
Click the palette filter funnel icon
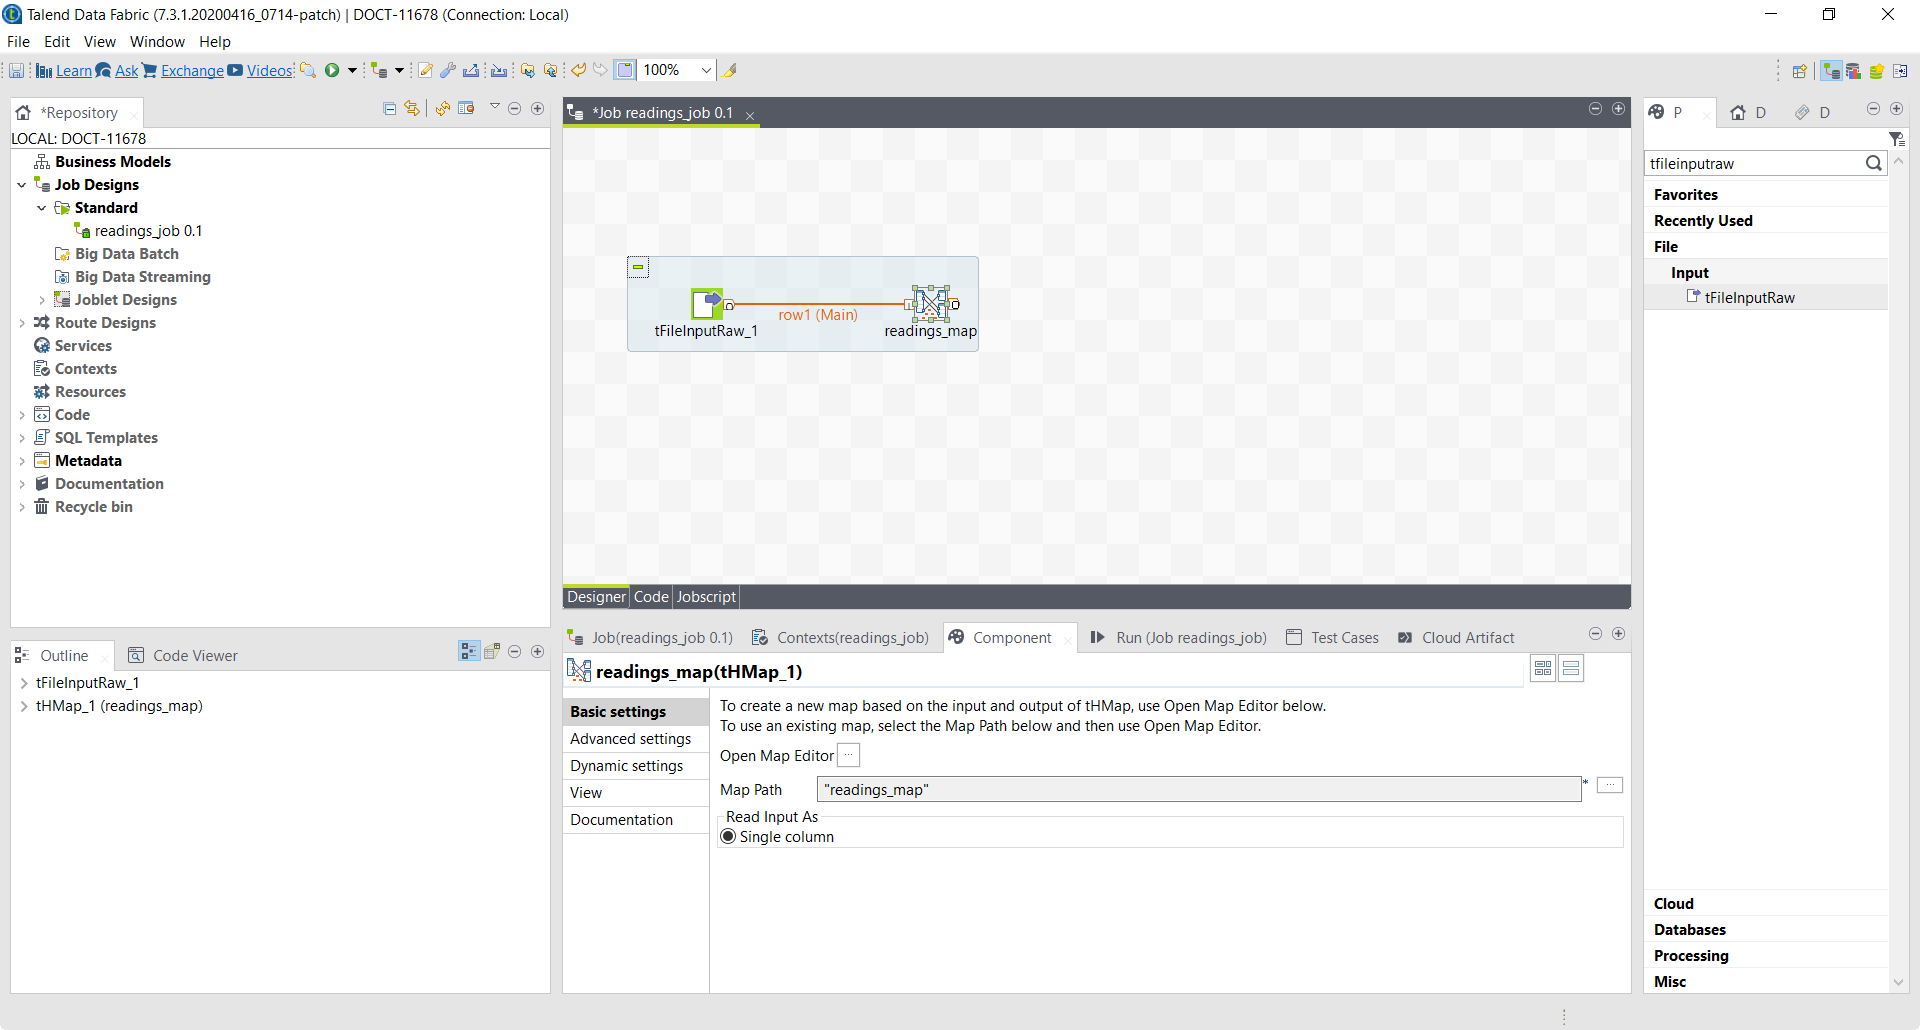1896,139
